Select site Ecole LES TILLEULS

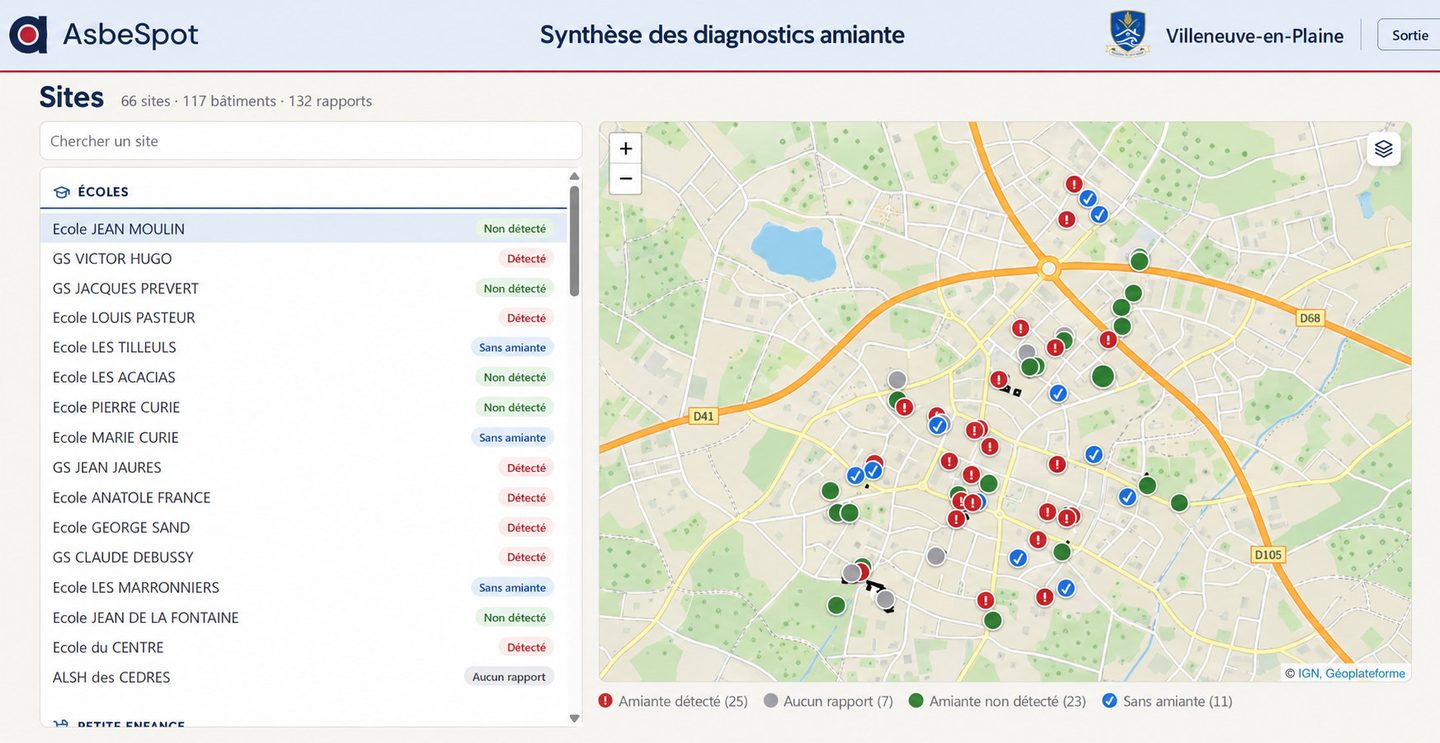(x=303, y=348)
